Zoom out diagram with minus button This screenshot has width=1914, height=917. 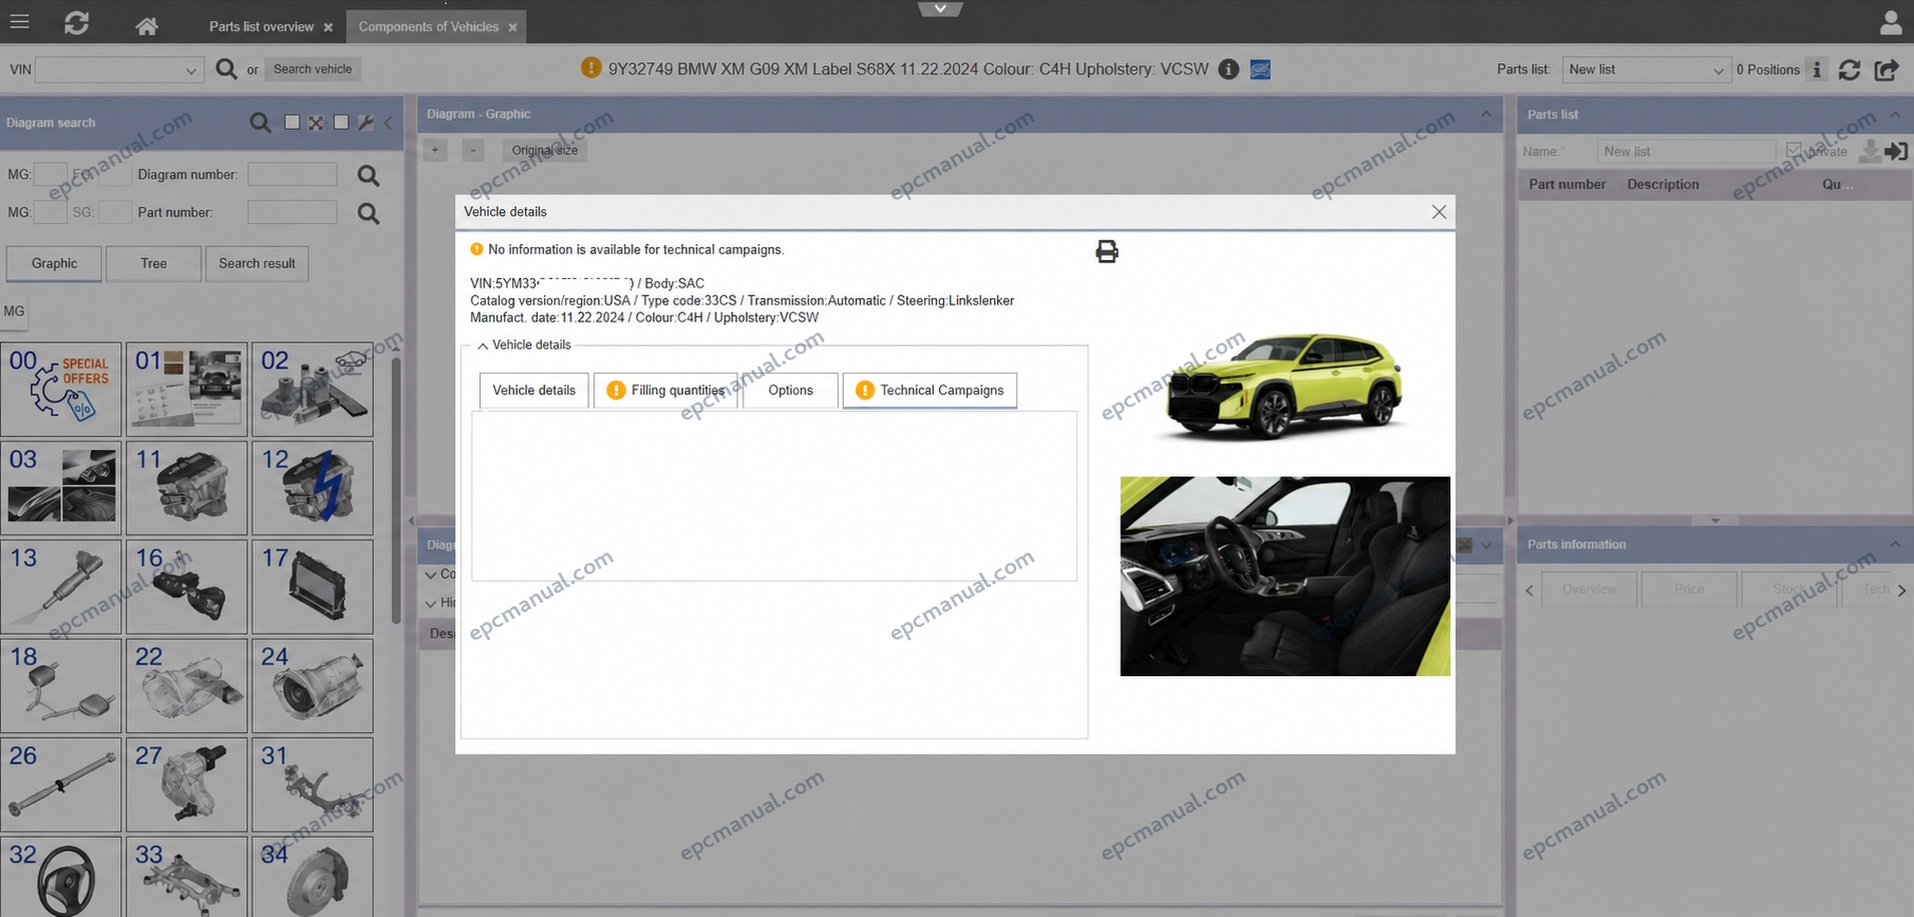point(473,150)
